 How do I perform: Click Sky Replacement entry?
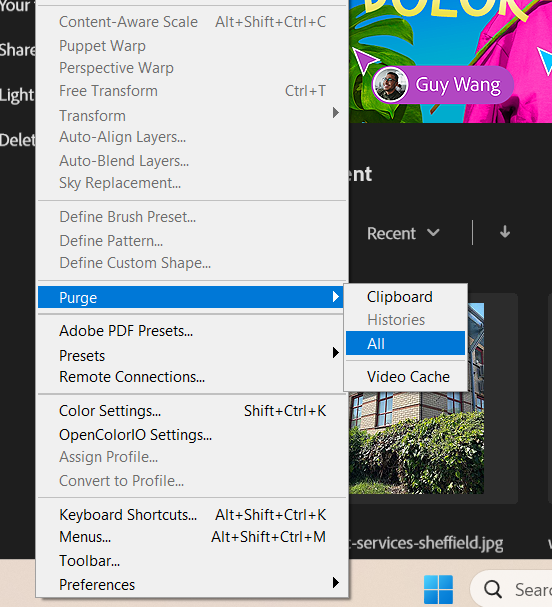[192, 183]
